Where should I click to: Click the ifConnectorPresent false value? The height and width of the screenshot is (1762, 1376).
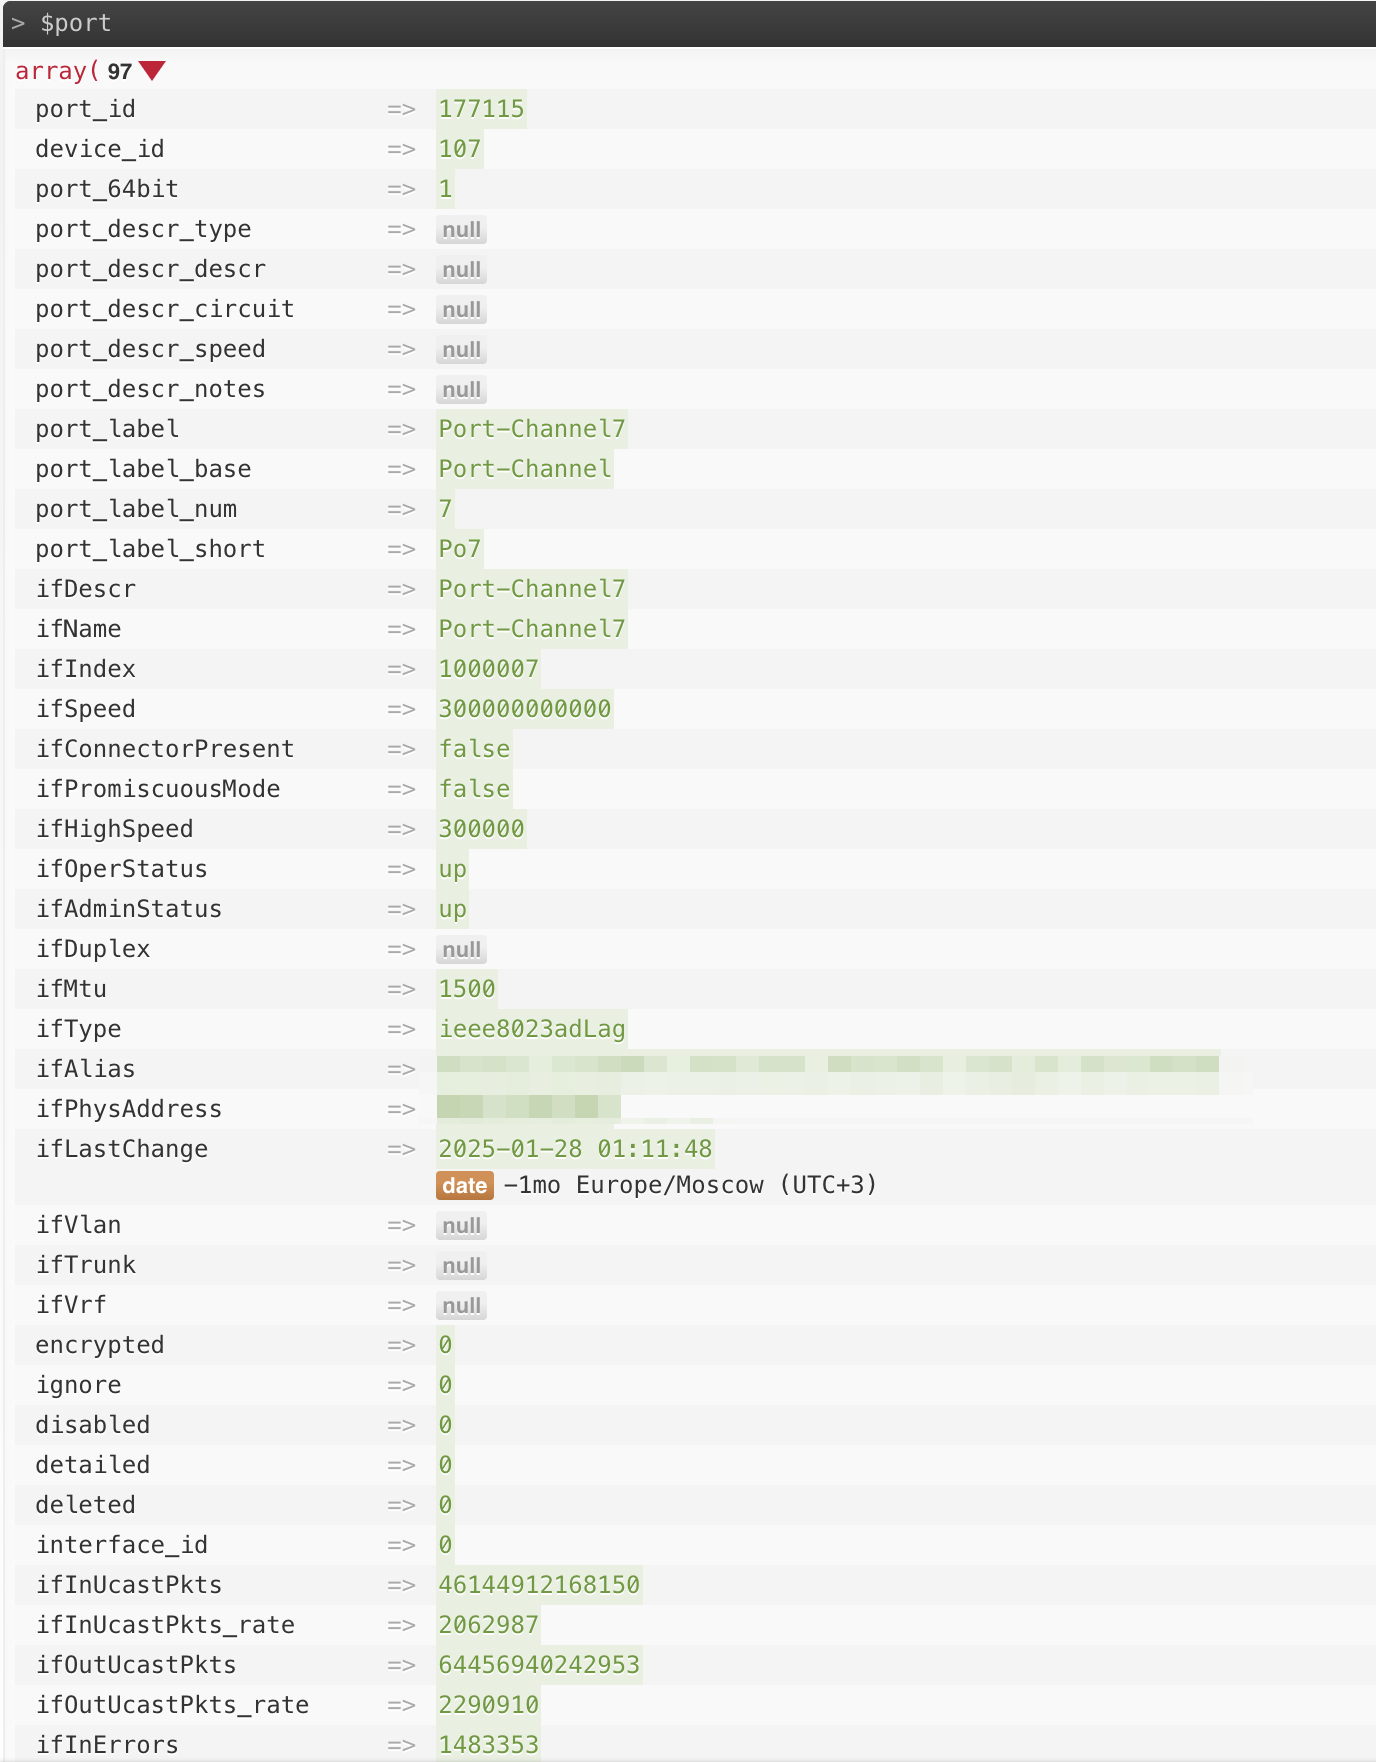(x=474, y=749)
